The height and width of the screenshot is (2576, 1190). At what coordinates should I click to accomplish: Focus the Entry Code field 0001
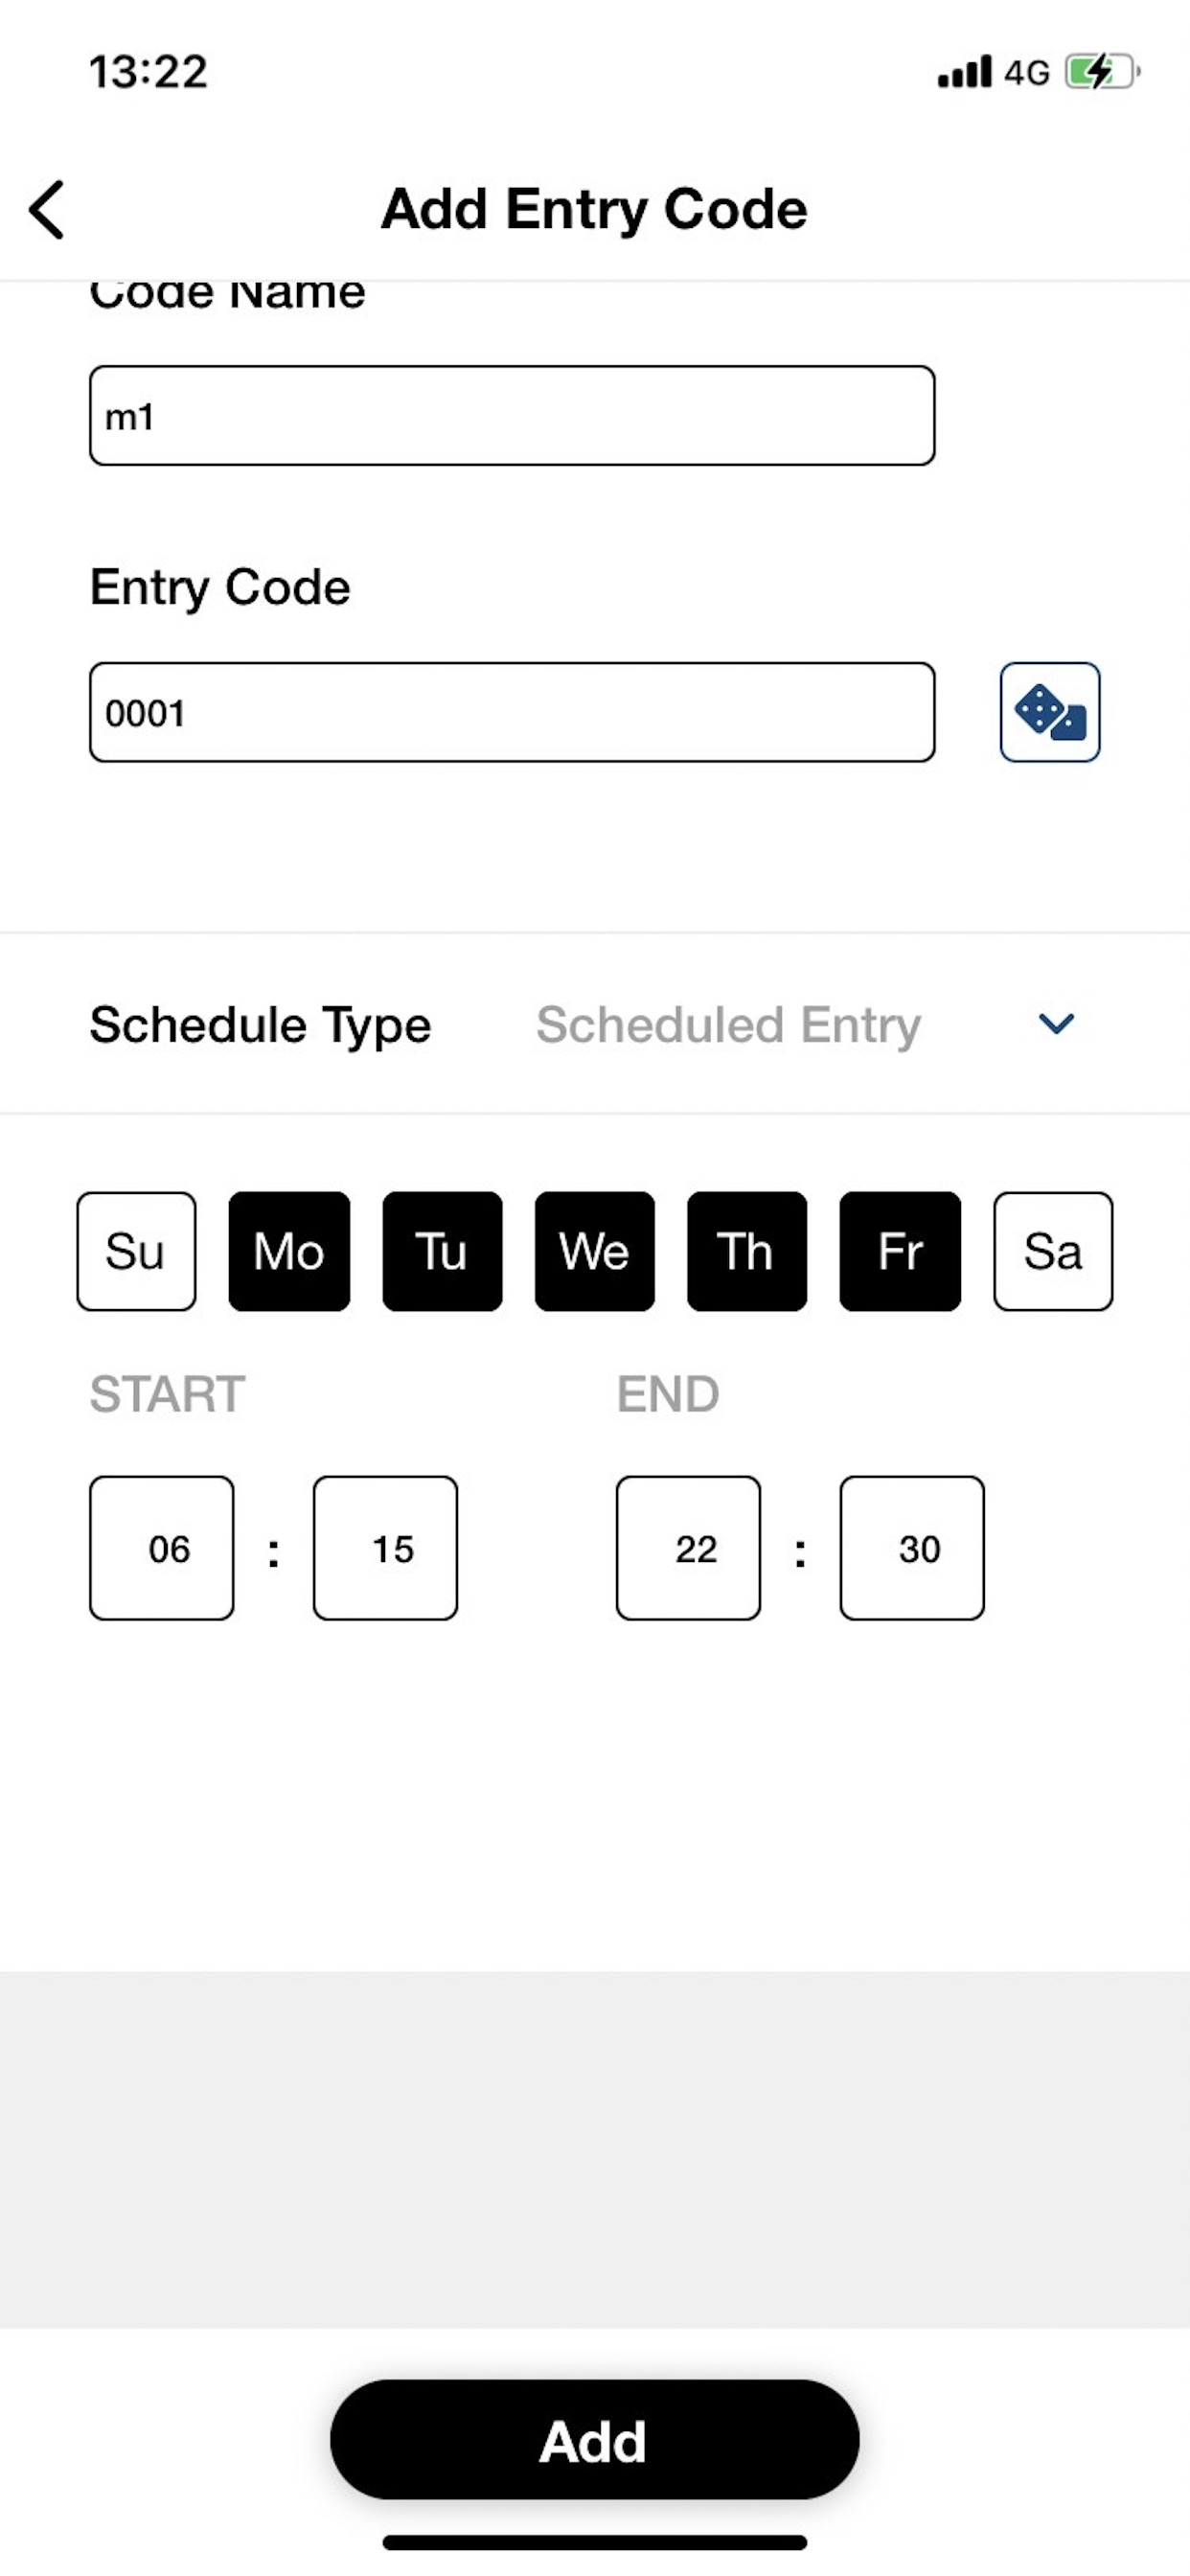(x=512, y=712)
